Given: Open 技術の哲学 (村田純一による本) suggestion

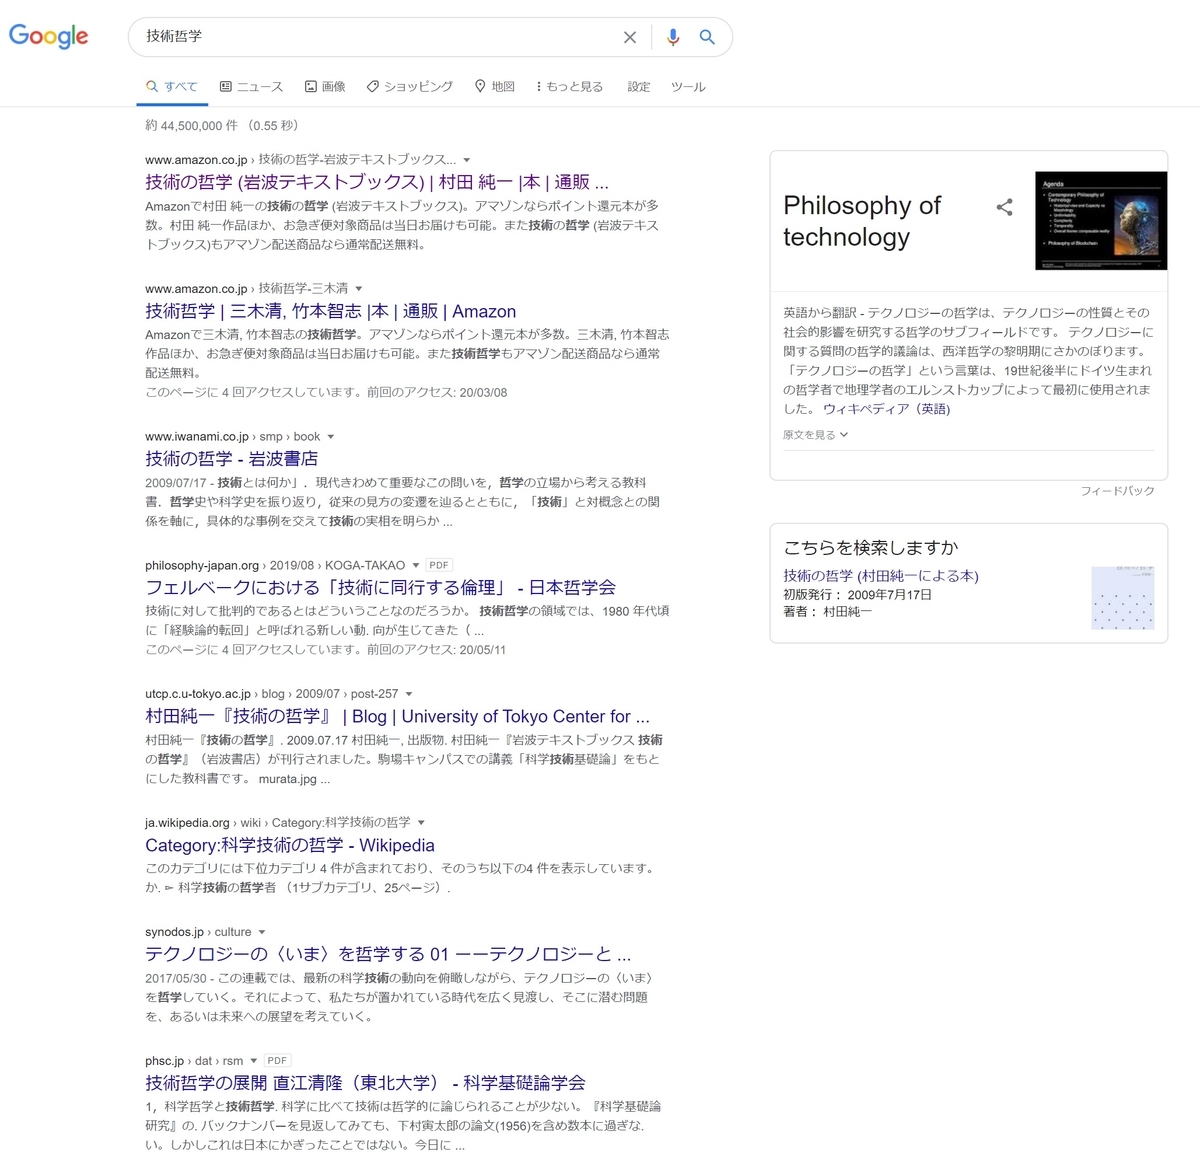Looking at the screenshot, I should [x=881, y=576].
